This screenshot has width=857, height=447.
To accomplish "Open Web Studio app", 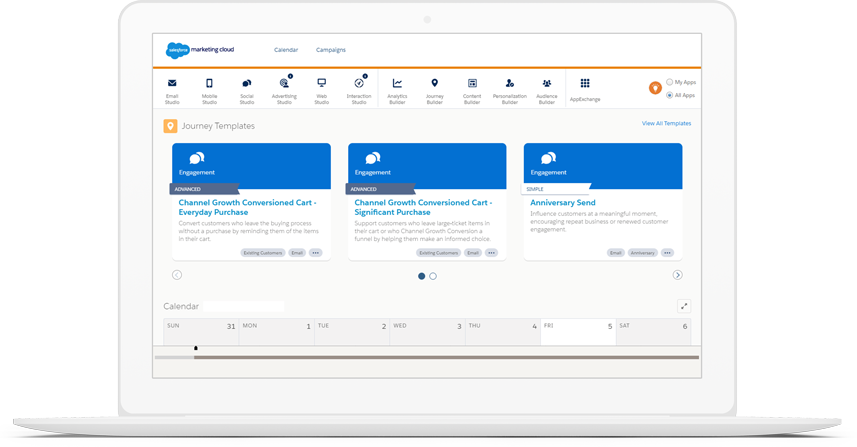I will (x=321, y=91).
